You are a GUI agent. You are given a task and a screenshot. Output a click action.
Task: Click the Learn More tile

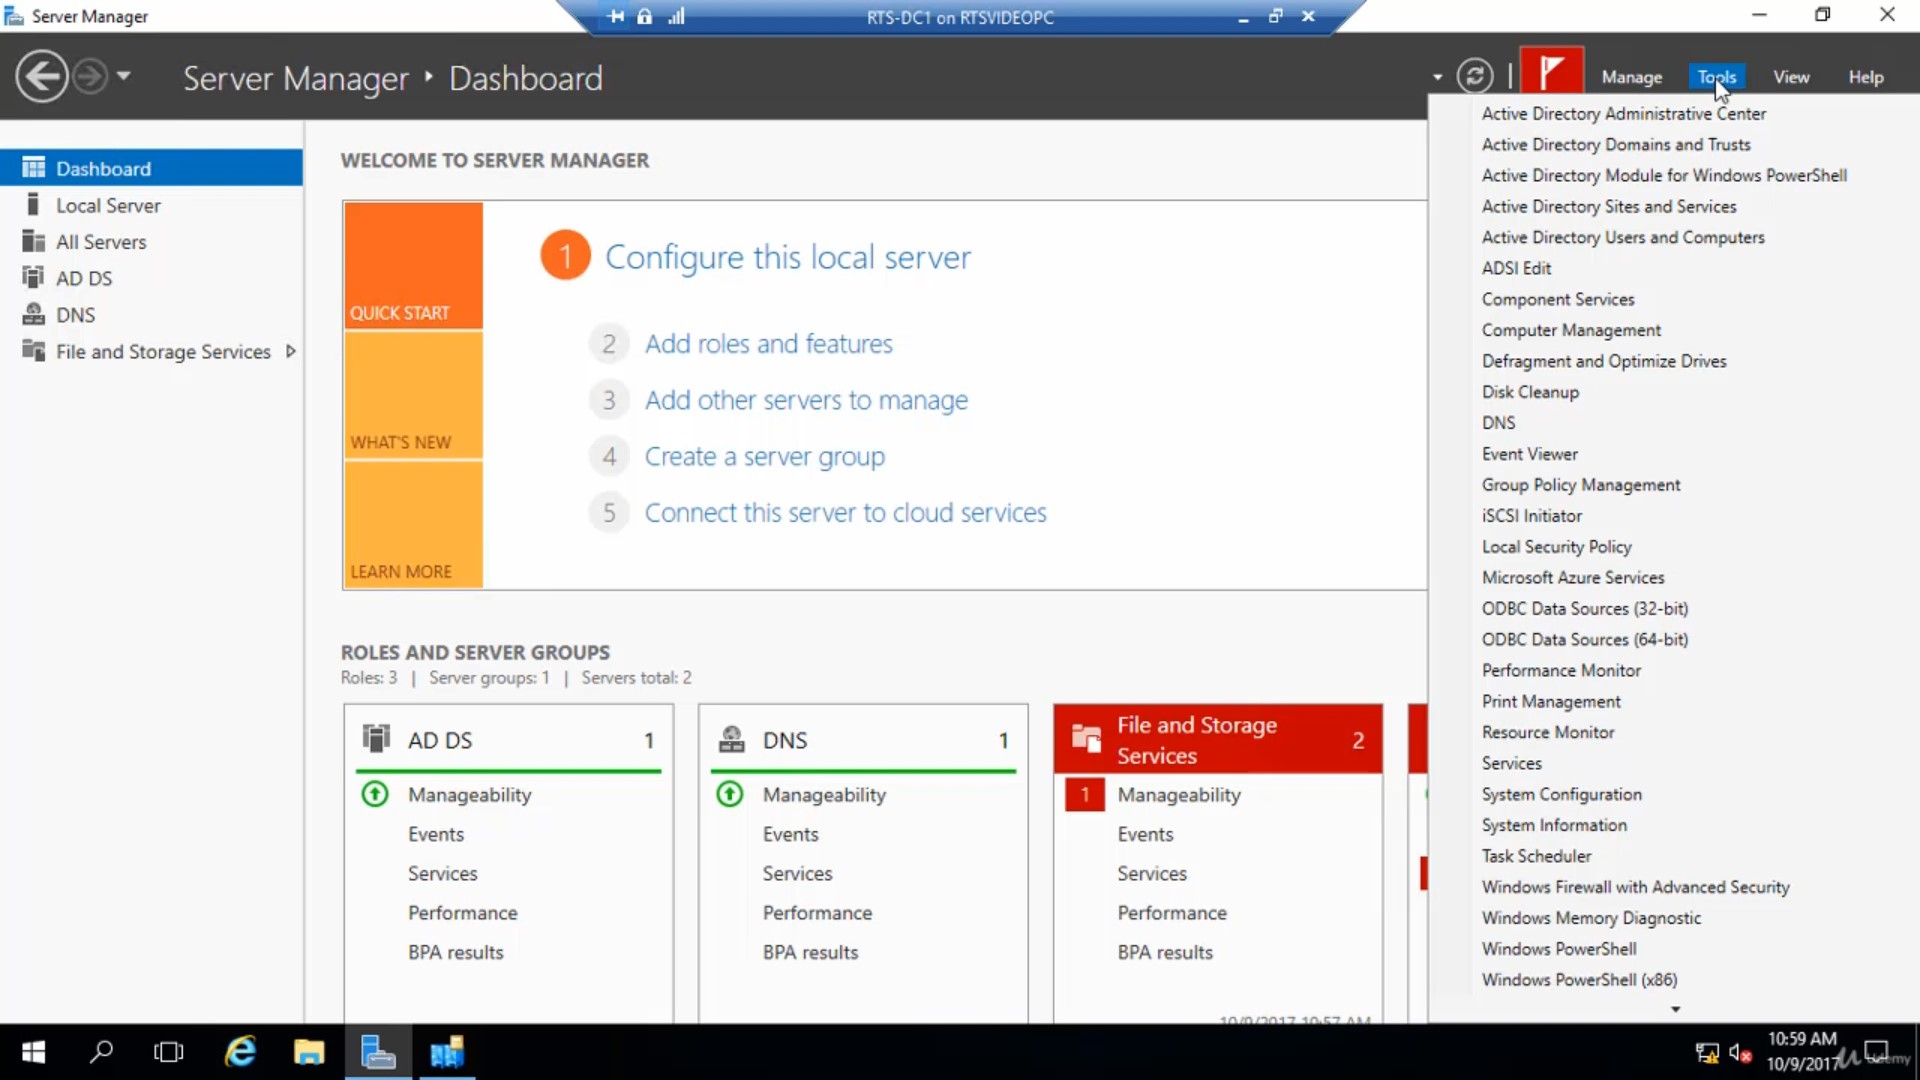(413, 525)
